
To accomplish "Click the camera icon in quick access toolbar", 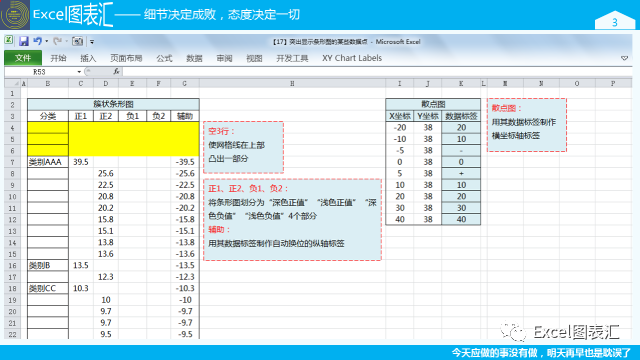I will tap(77, 41).
